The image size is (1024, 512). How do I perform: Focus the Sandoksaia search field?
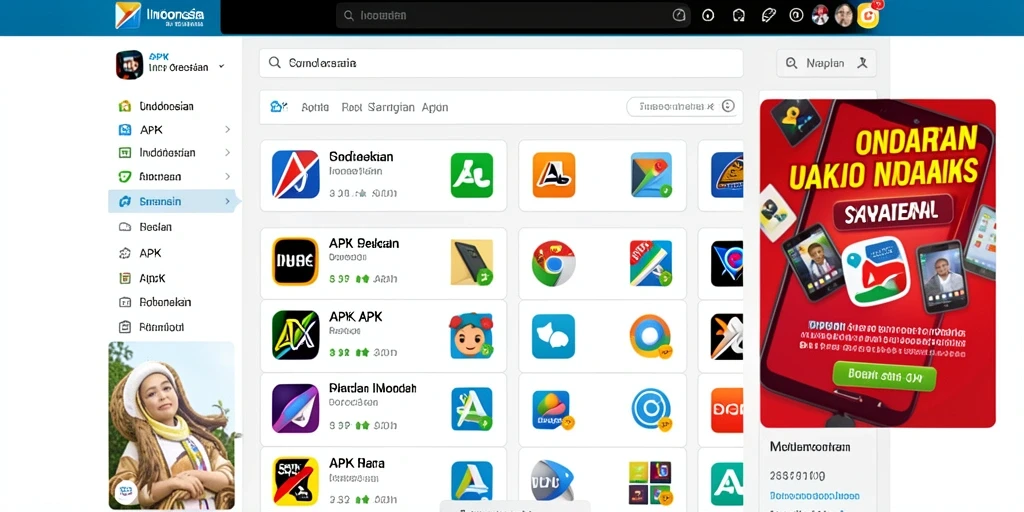coord(501,63)
